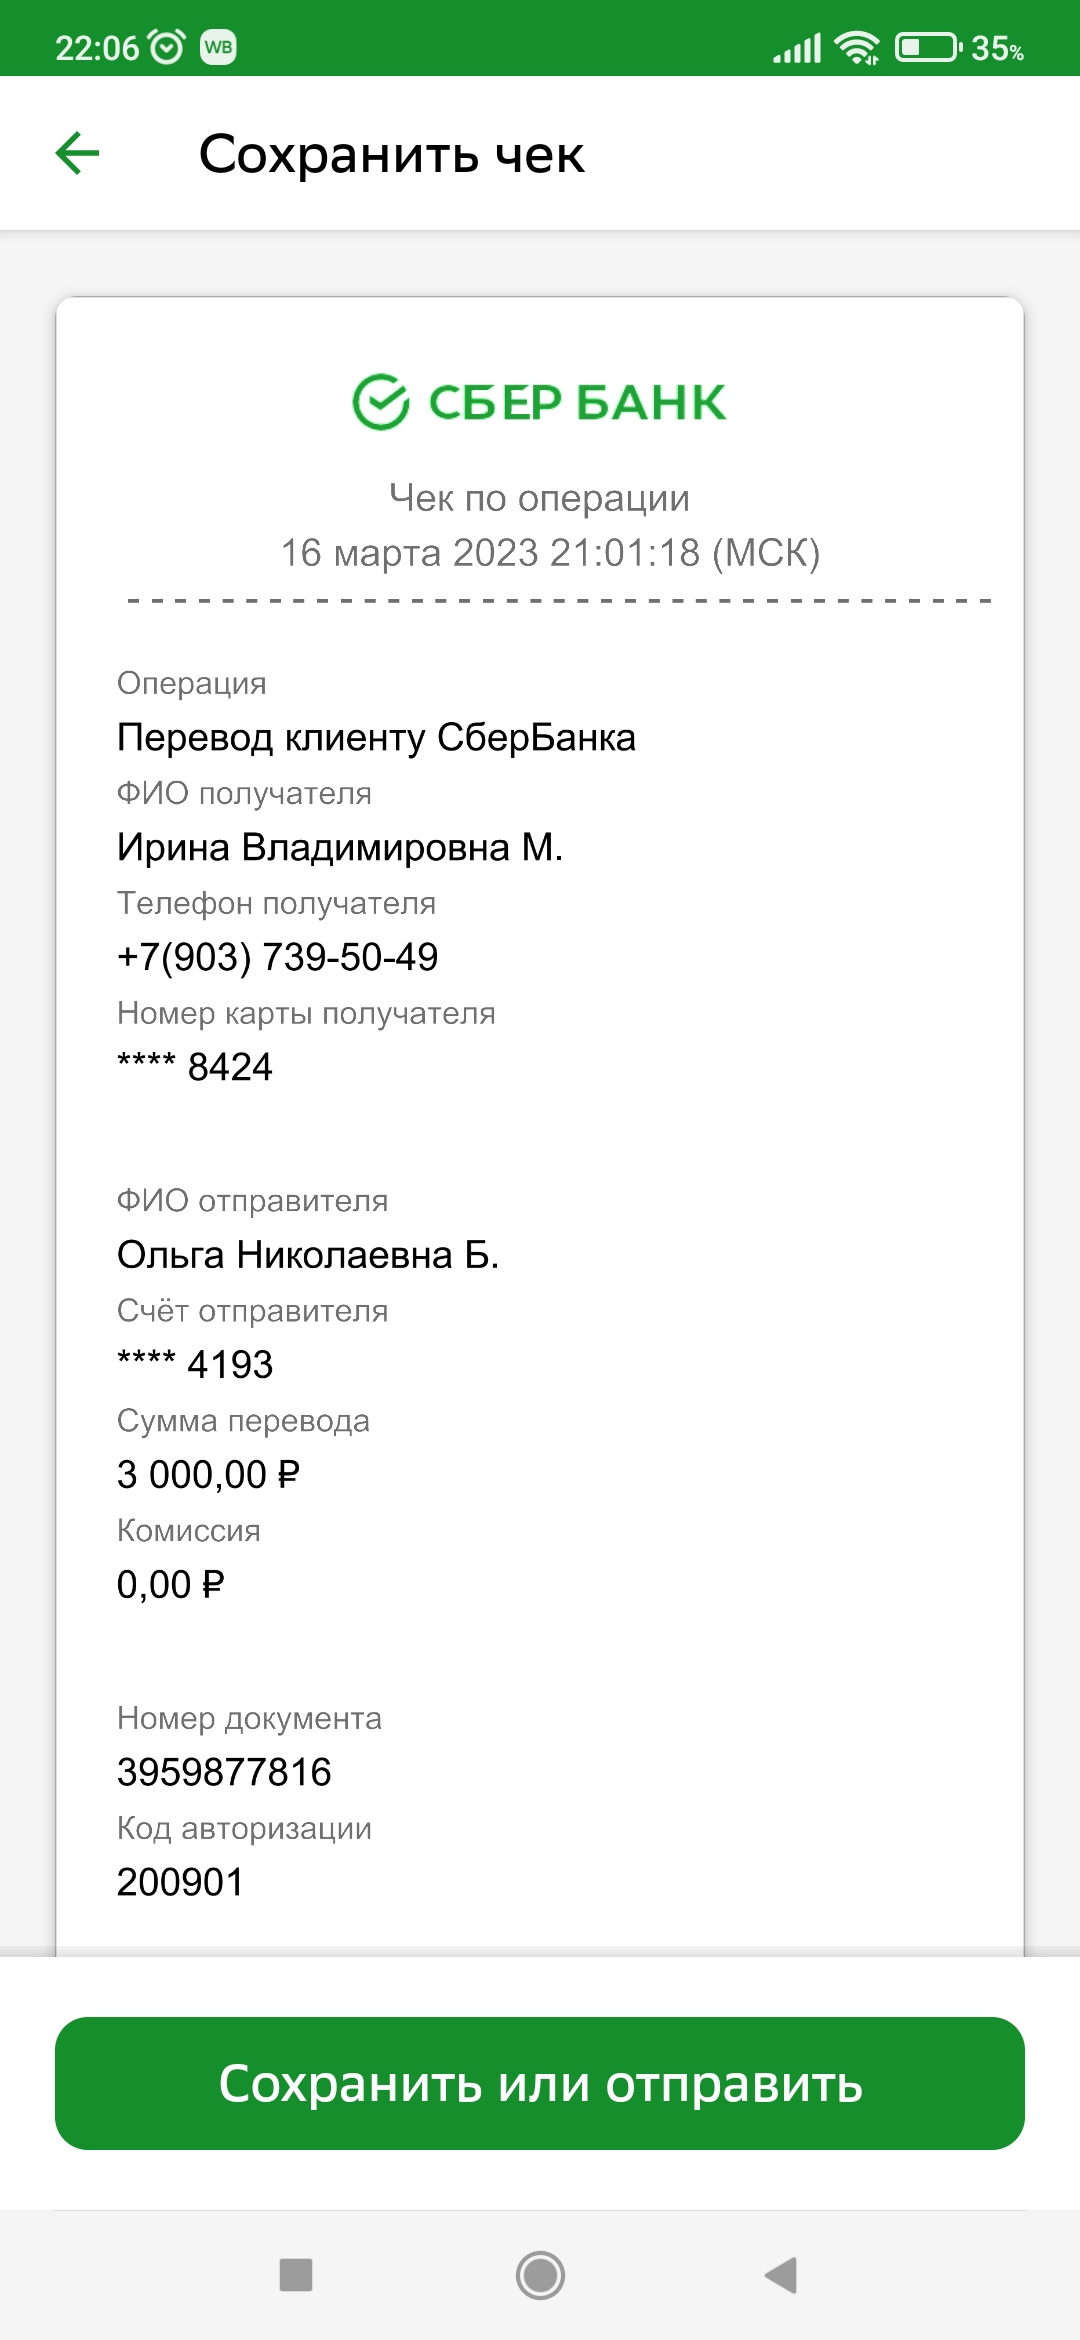1080x2340 pixels.
Task: Tap the Sberbank checkmark logo
Action: pos(381,402)
